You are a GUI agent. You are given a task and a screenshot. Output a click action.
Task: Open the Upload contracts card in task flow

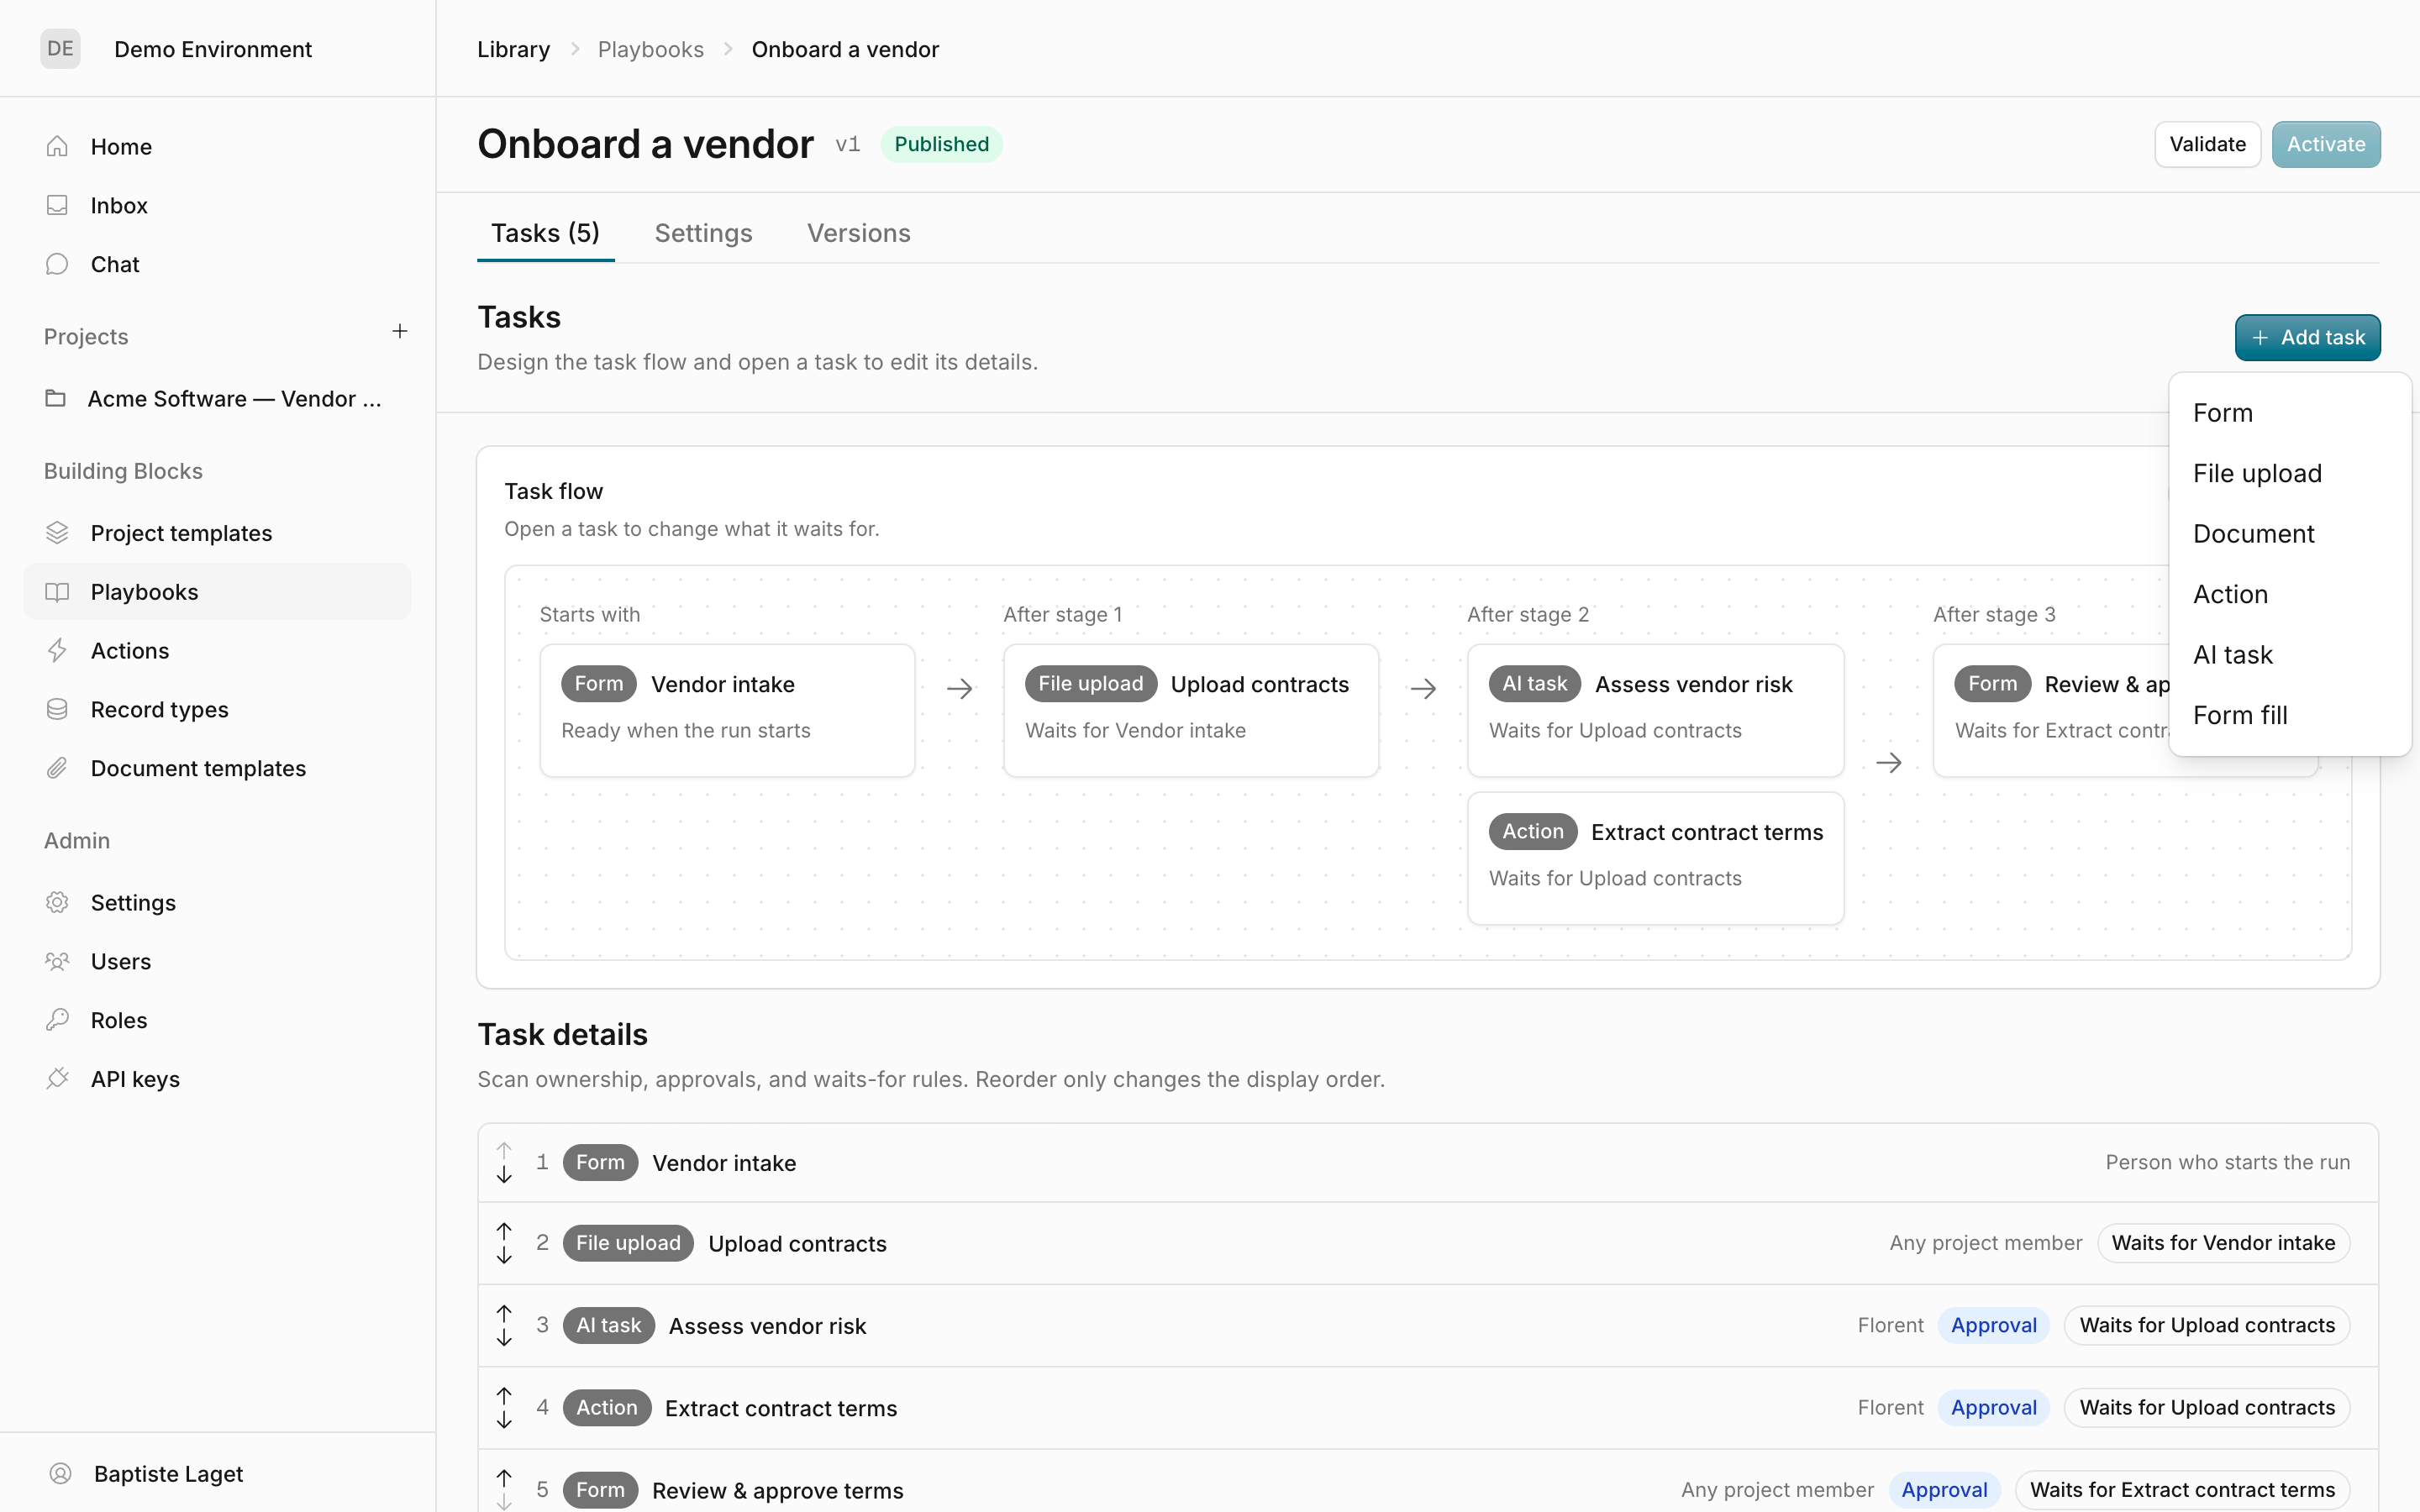point(1191,709)
